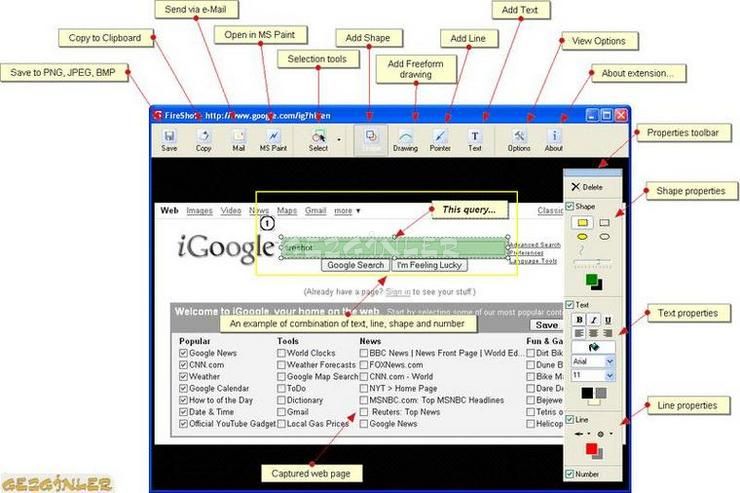Open the Advanced Search link
The width and height of the screenshot is (740, 493).
(535, 245)
